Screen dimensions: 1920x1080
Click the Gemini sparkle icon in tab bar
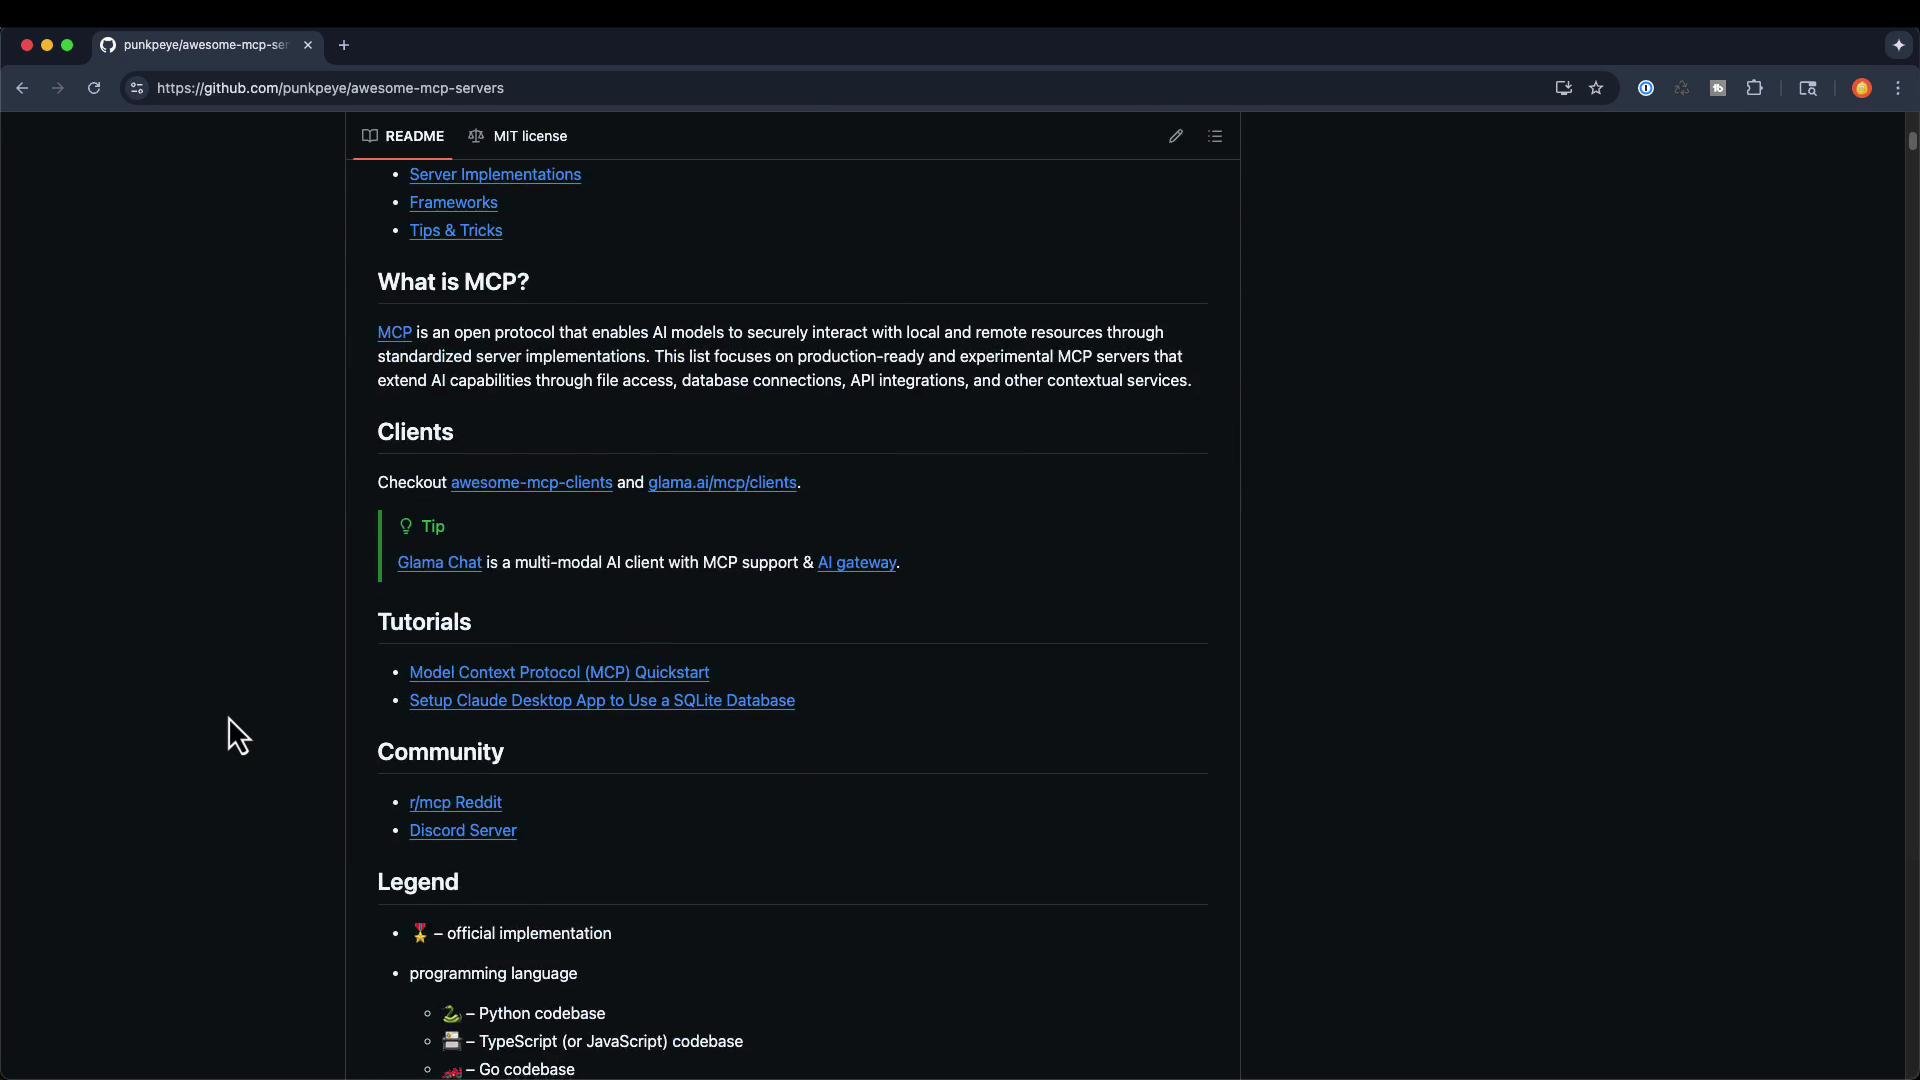pyautogui.click(x=1898, y=45)
